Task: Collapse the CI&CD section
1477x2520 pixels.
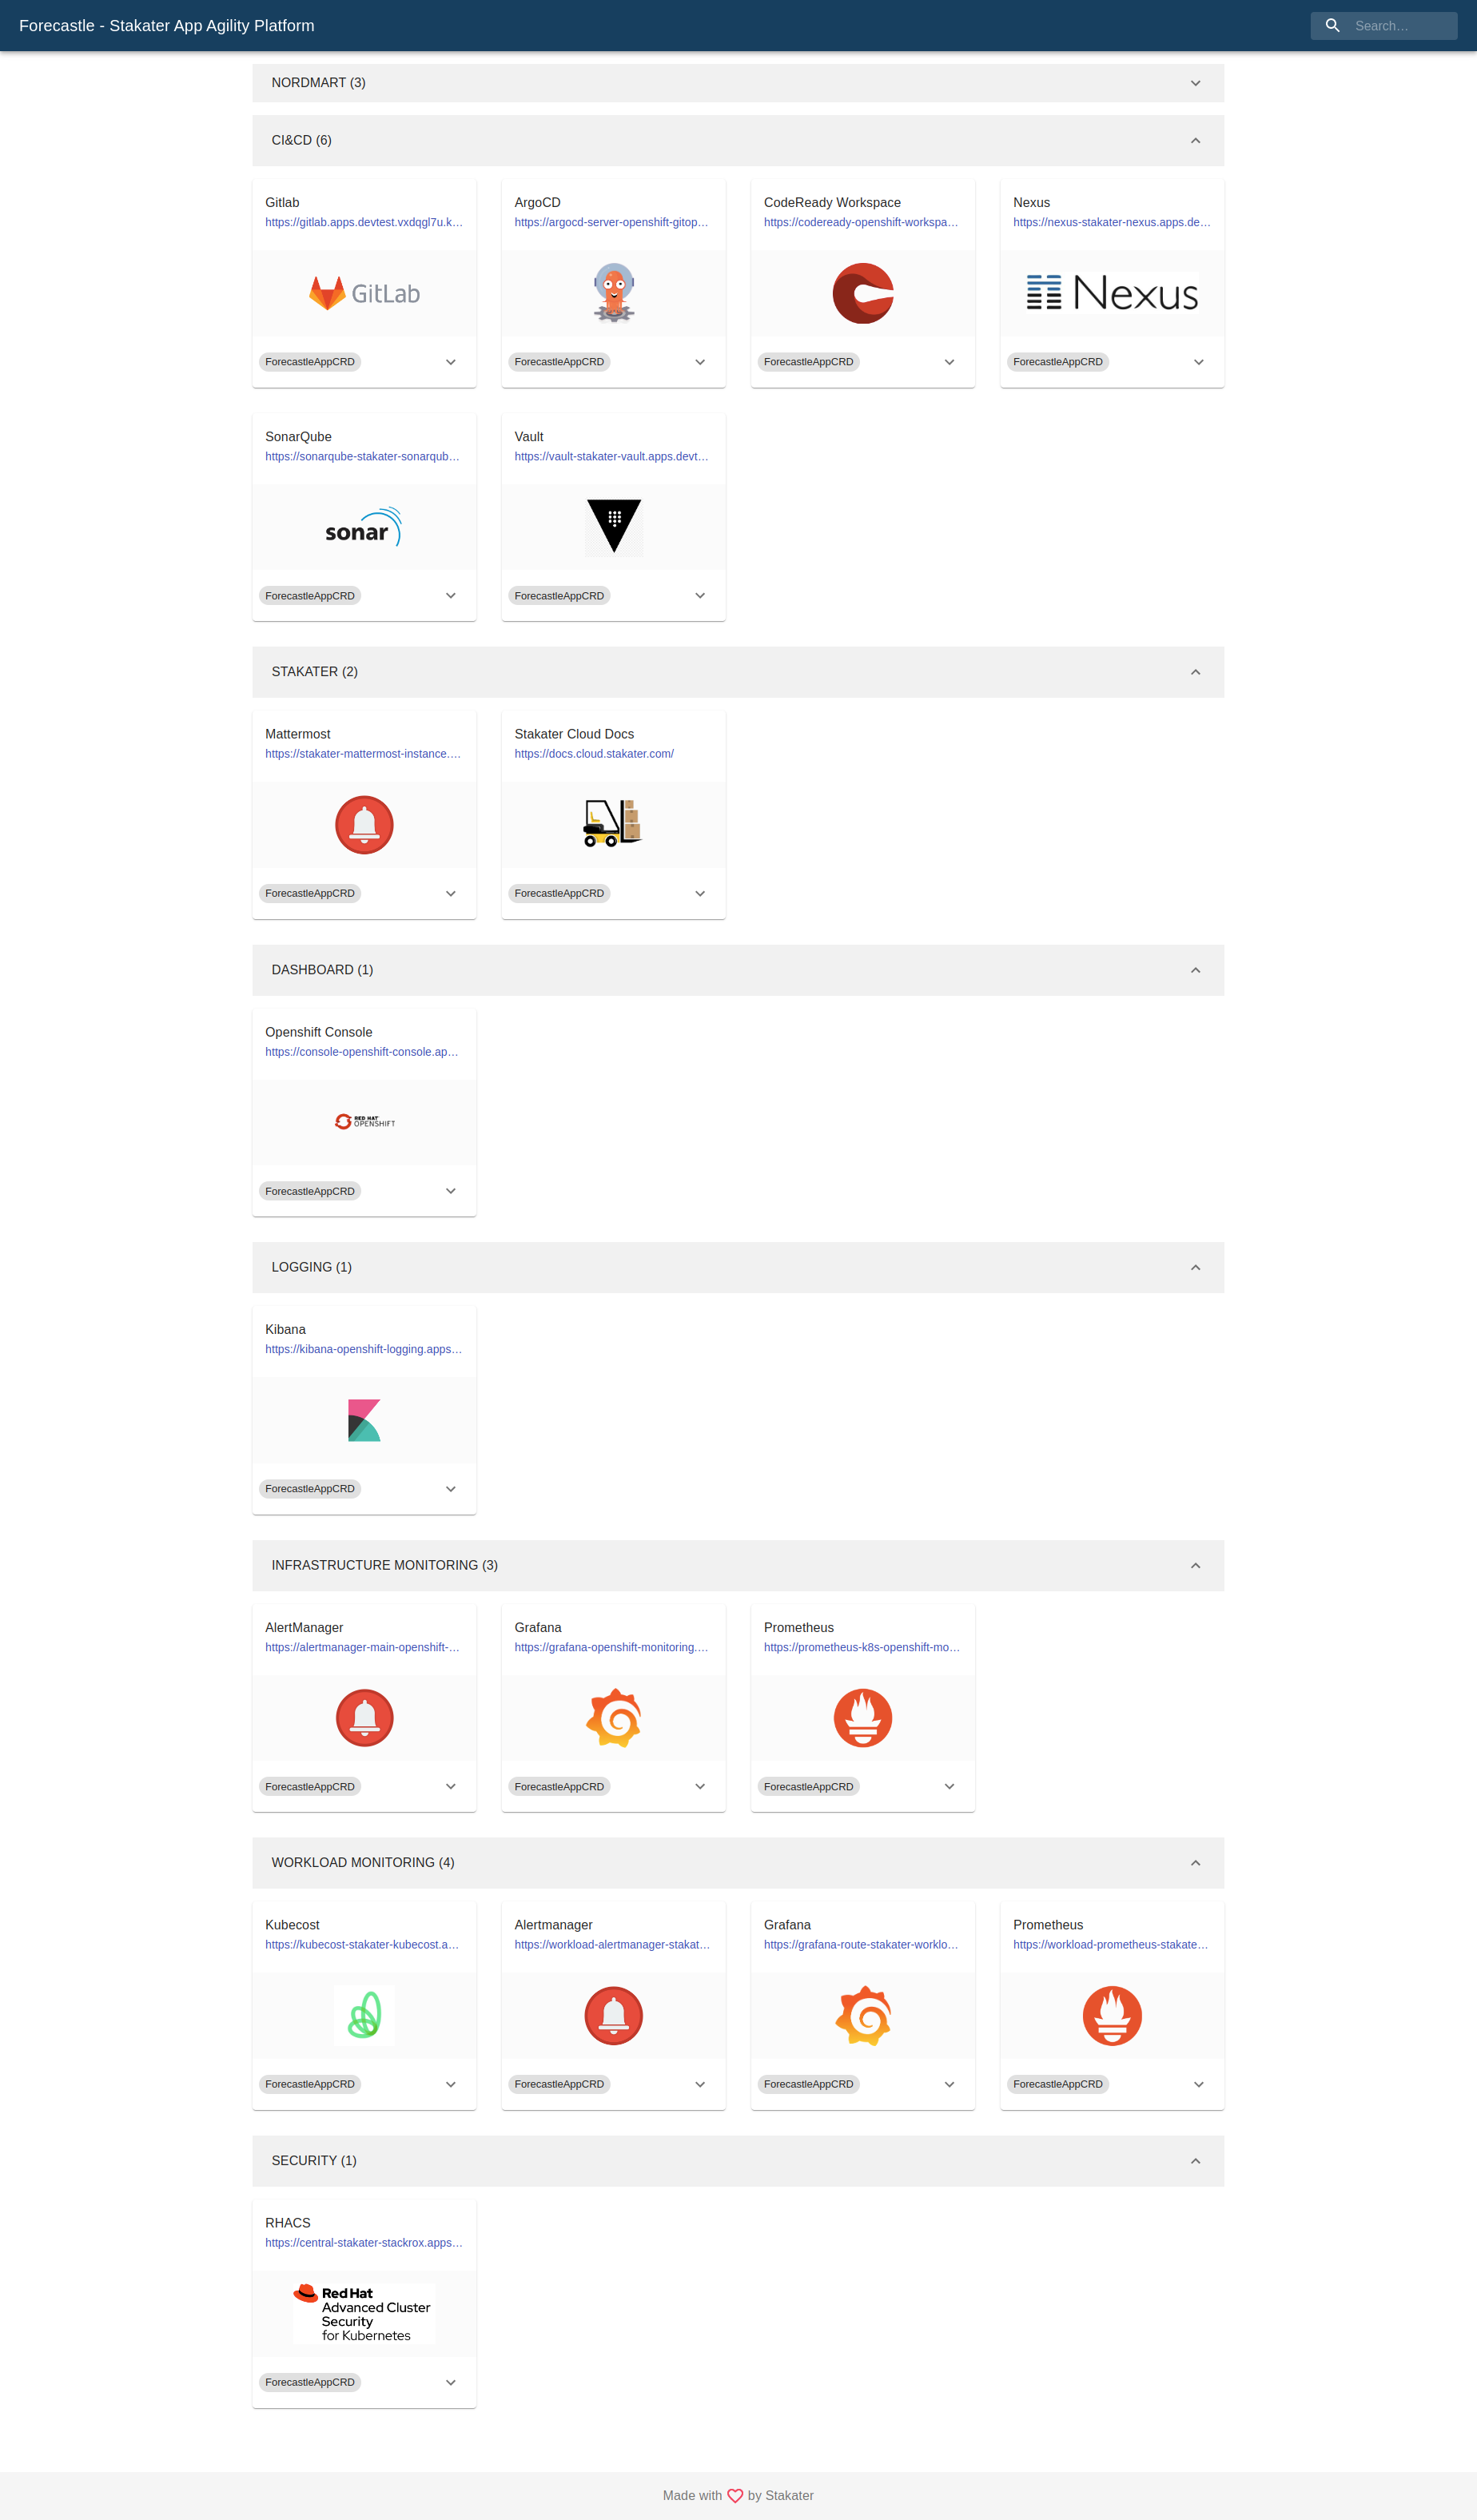Action: coord(1195,140)
